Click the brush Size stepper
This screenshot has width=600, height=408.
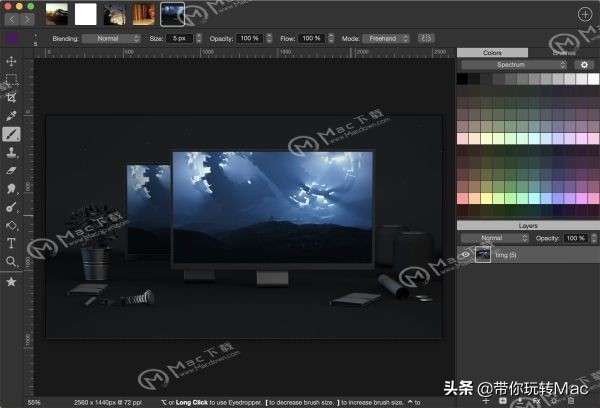(x=199, y=39)
